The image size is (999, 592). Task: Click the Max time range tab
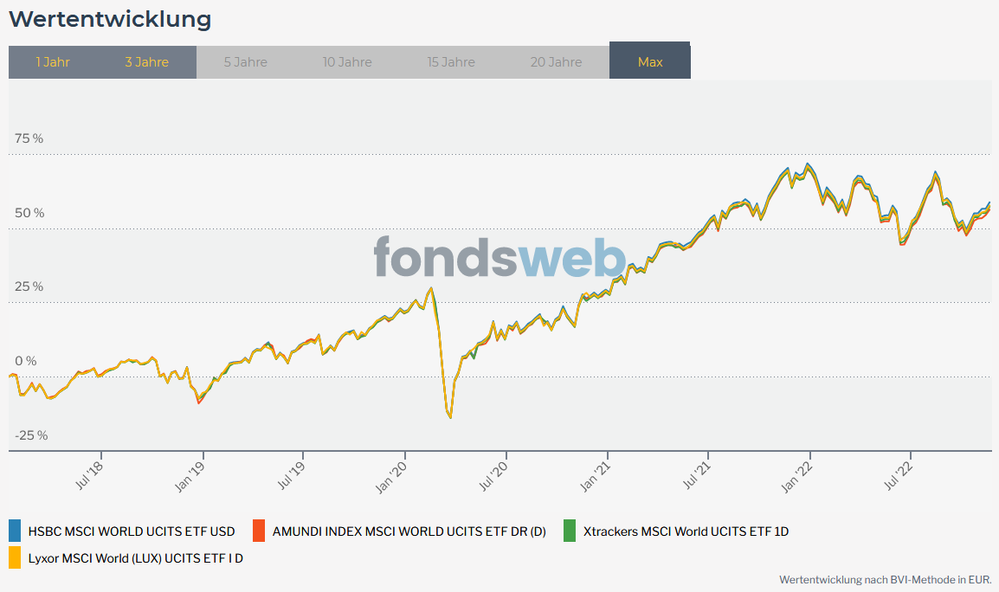pos(650,62)
